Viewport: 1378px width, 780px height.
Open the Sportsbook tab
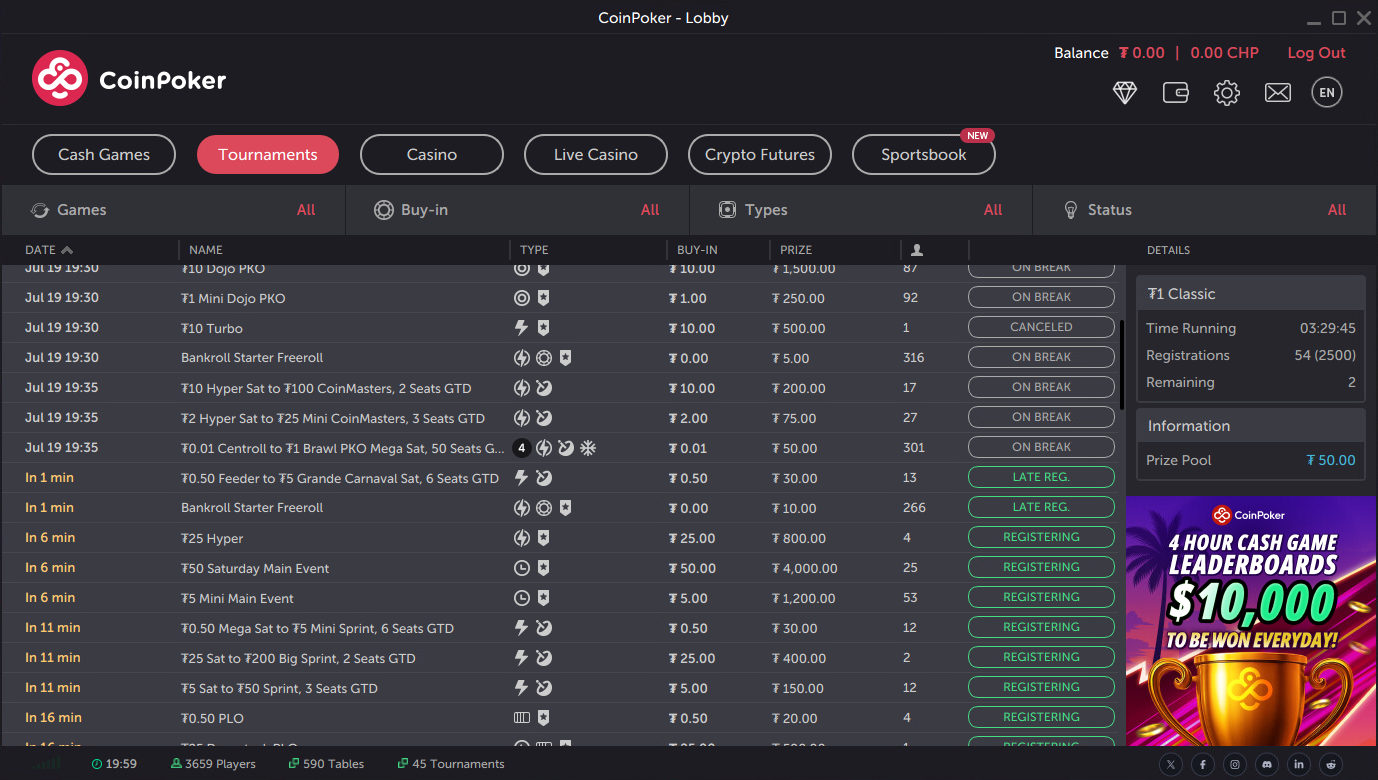pyautogui.click(x=924, y=155)
